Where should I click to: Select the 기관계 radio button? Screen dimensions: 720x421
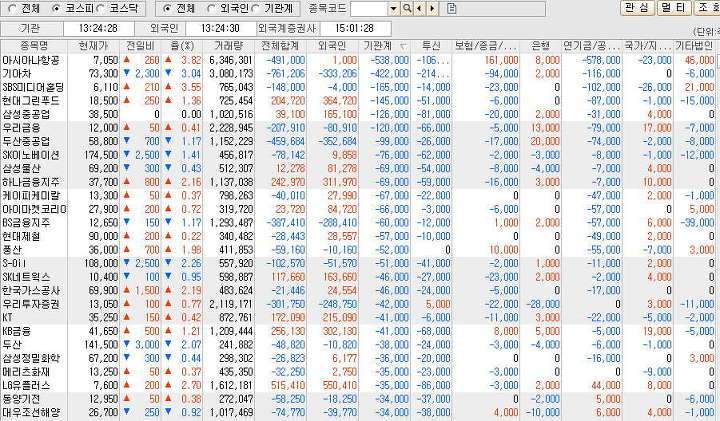tap(255, 8)
